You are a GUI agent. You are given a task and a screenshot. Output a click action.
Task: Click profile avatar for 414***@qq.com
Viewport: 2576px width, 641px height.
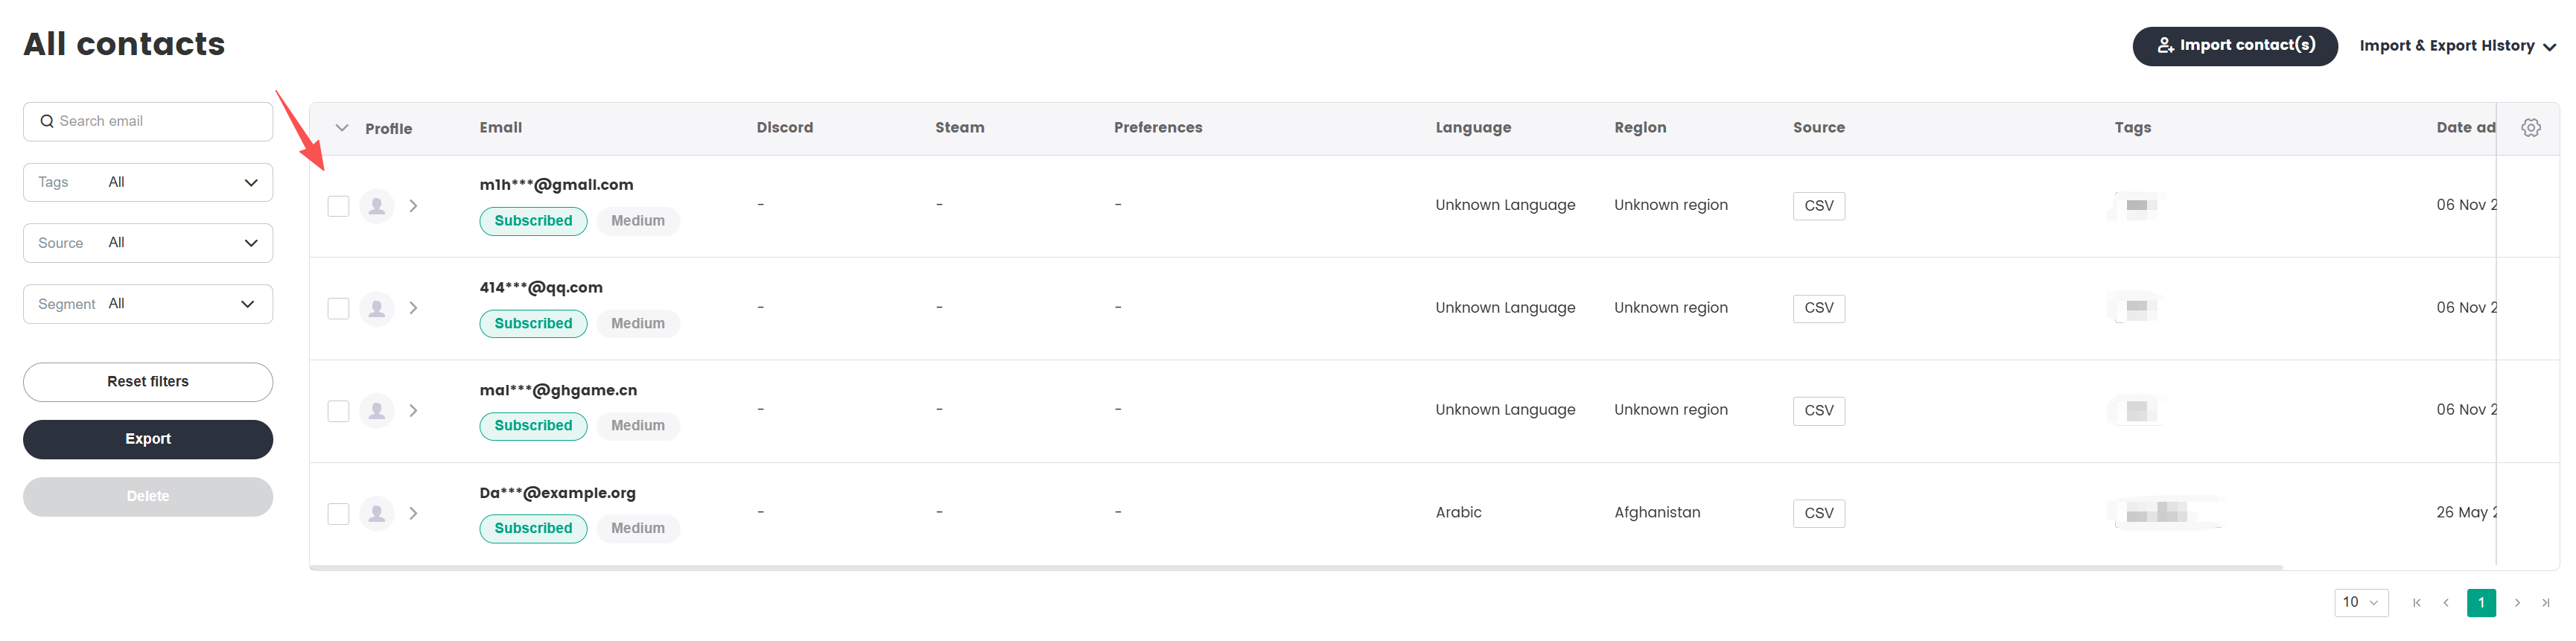tap(376, 308)
